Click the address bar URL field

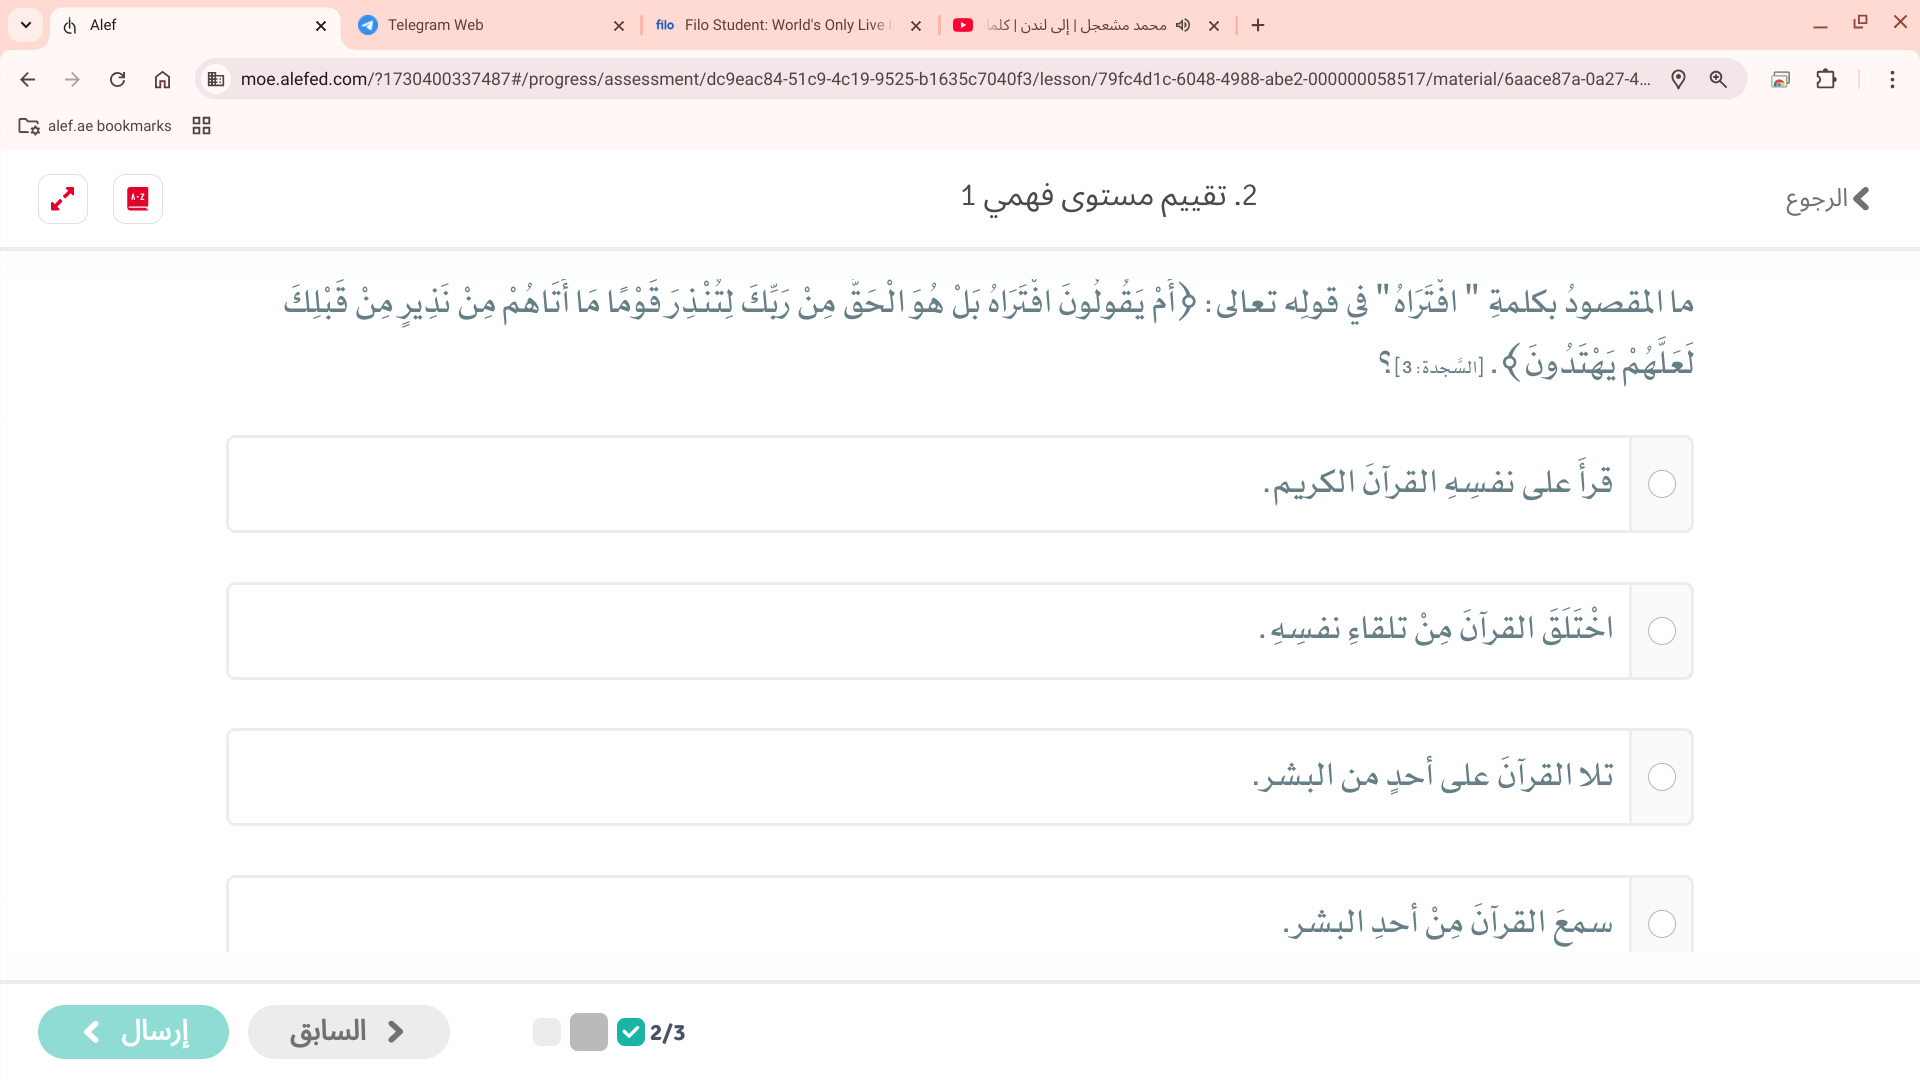(x=940, y=79)
